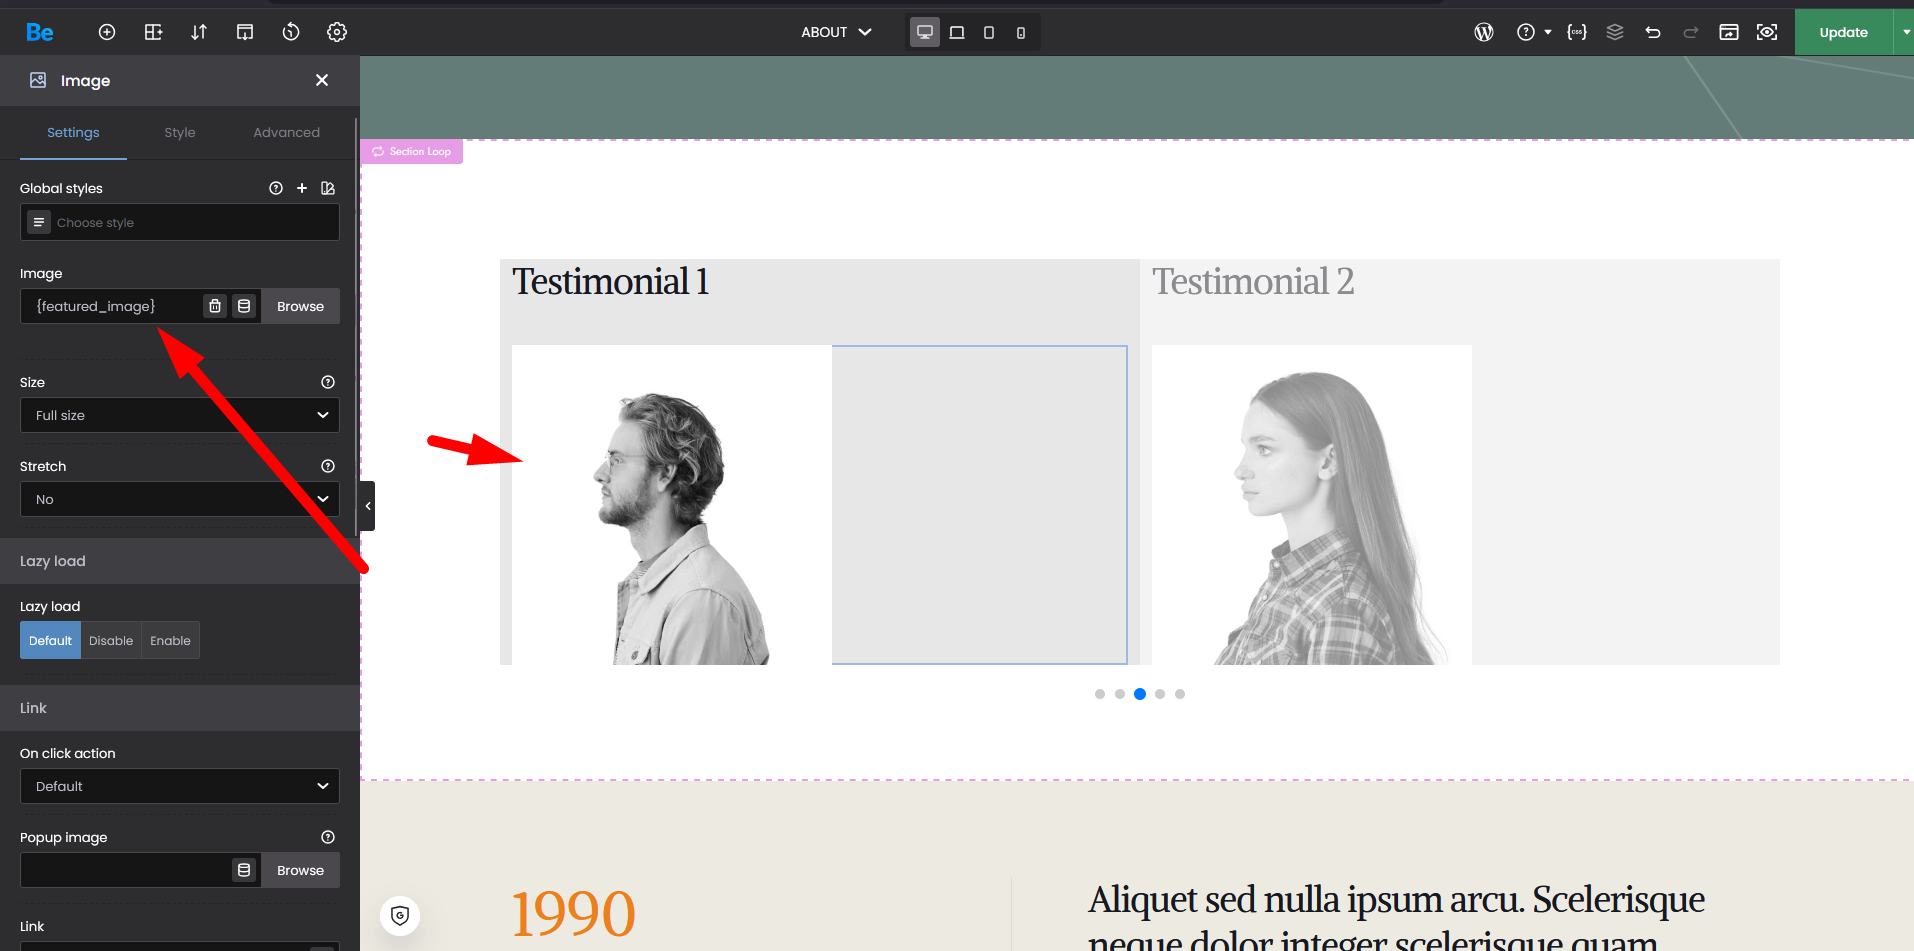Open the navigator layers icon

pos(1615,32)
